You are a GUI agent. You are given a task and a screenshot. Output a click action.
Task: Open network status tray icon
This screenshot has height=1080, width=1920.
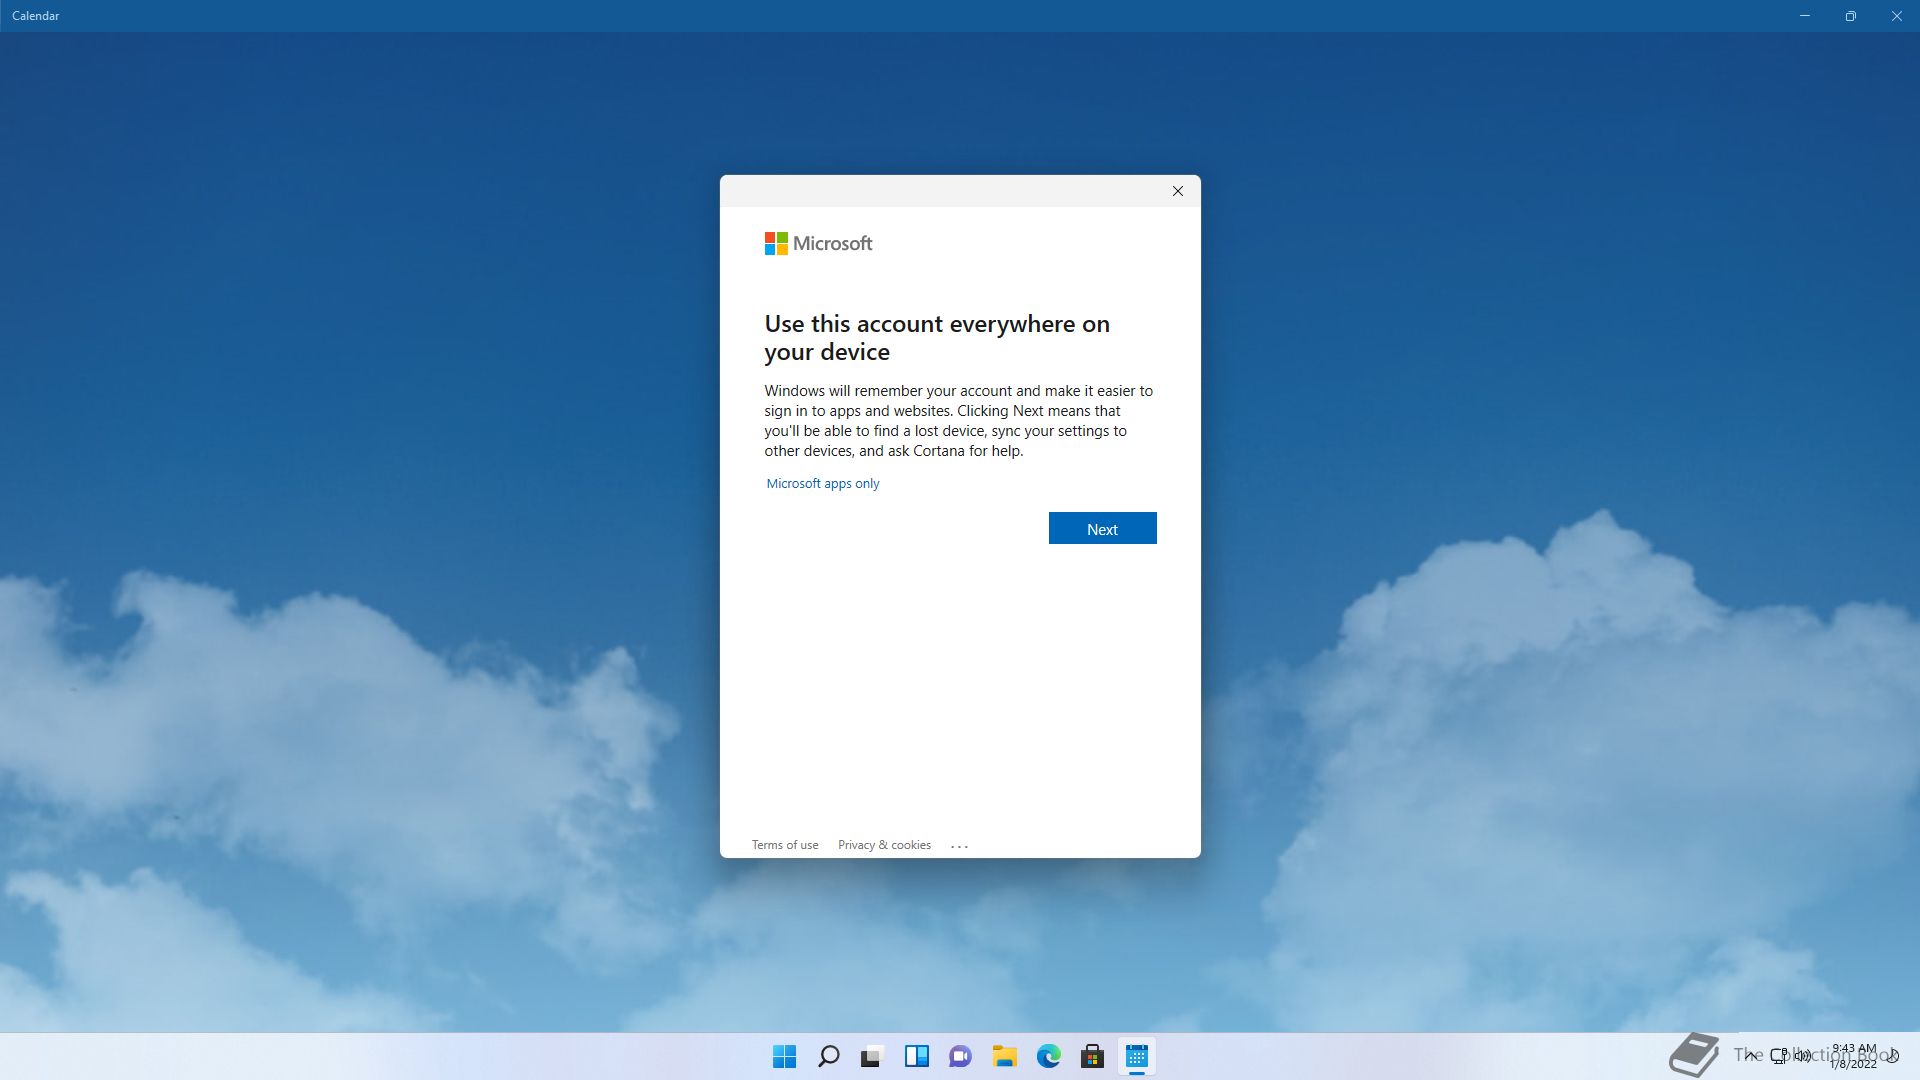pyautogui.click(x=1780, y=1056)
